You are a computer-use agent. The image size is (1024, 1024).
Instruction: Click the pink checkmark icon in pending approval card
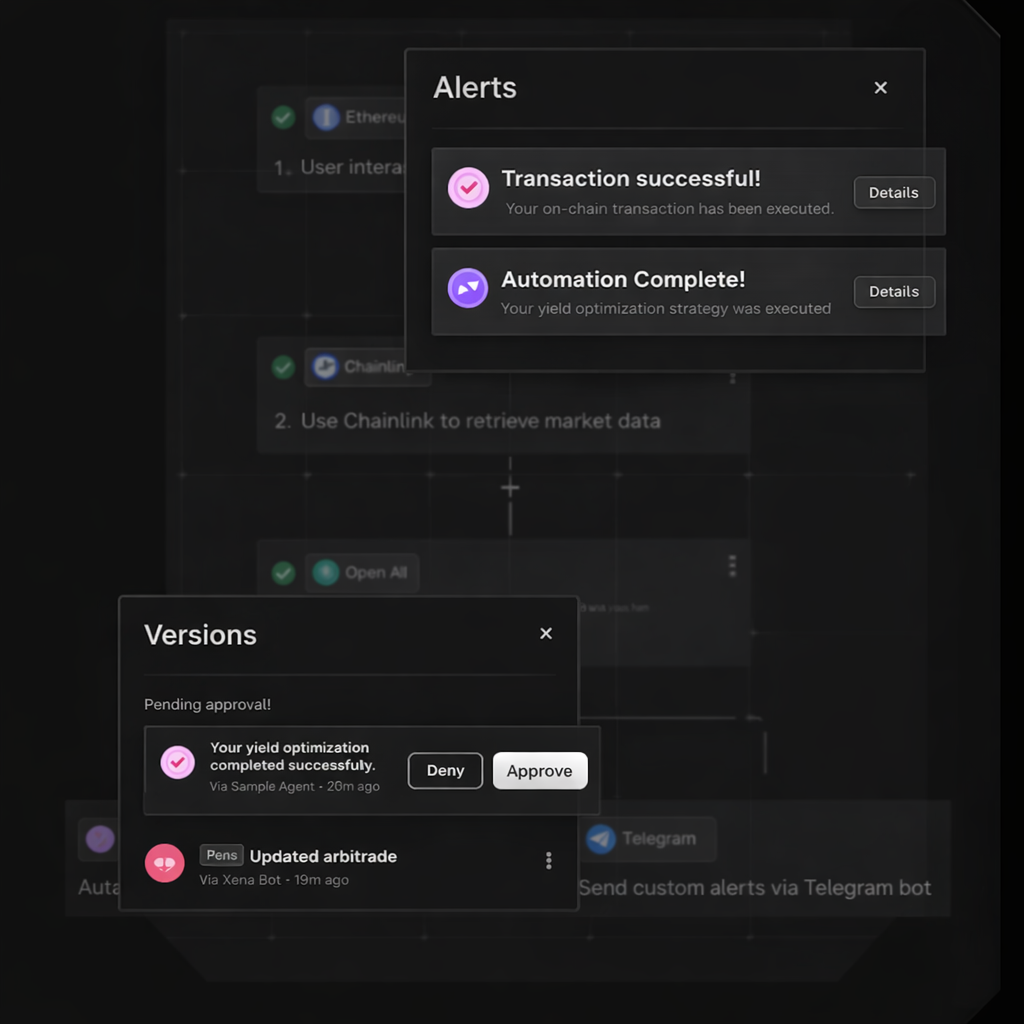178,762
